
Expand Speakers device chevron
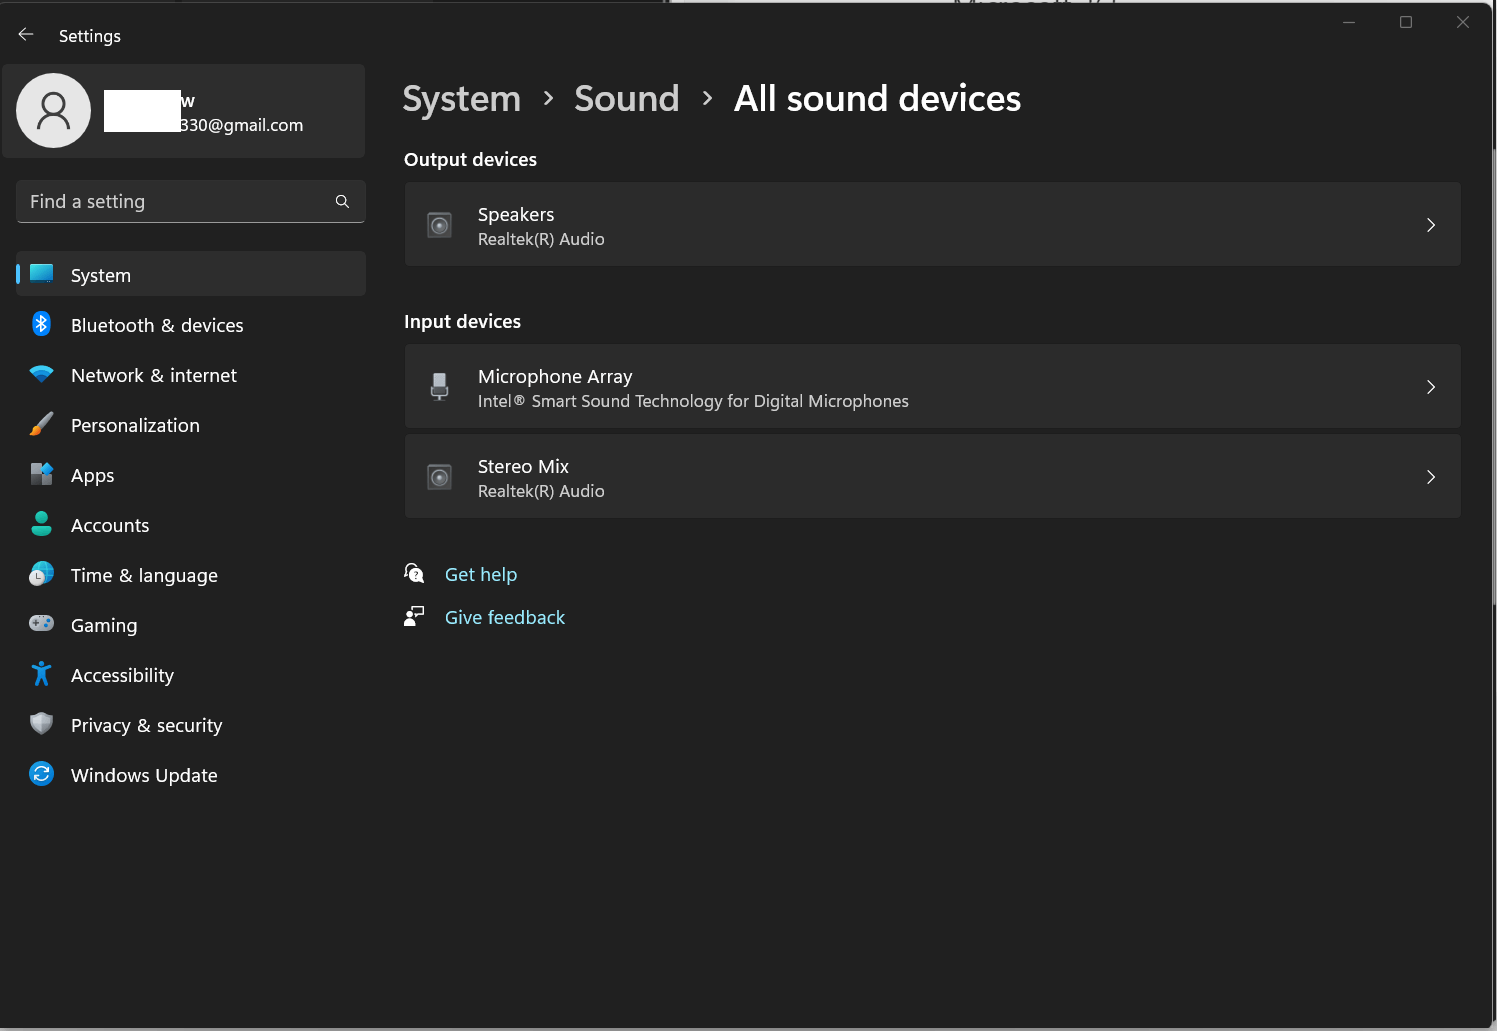tap(1431, 225)
